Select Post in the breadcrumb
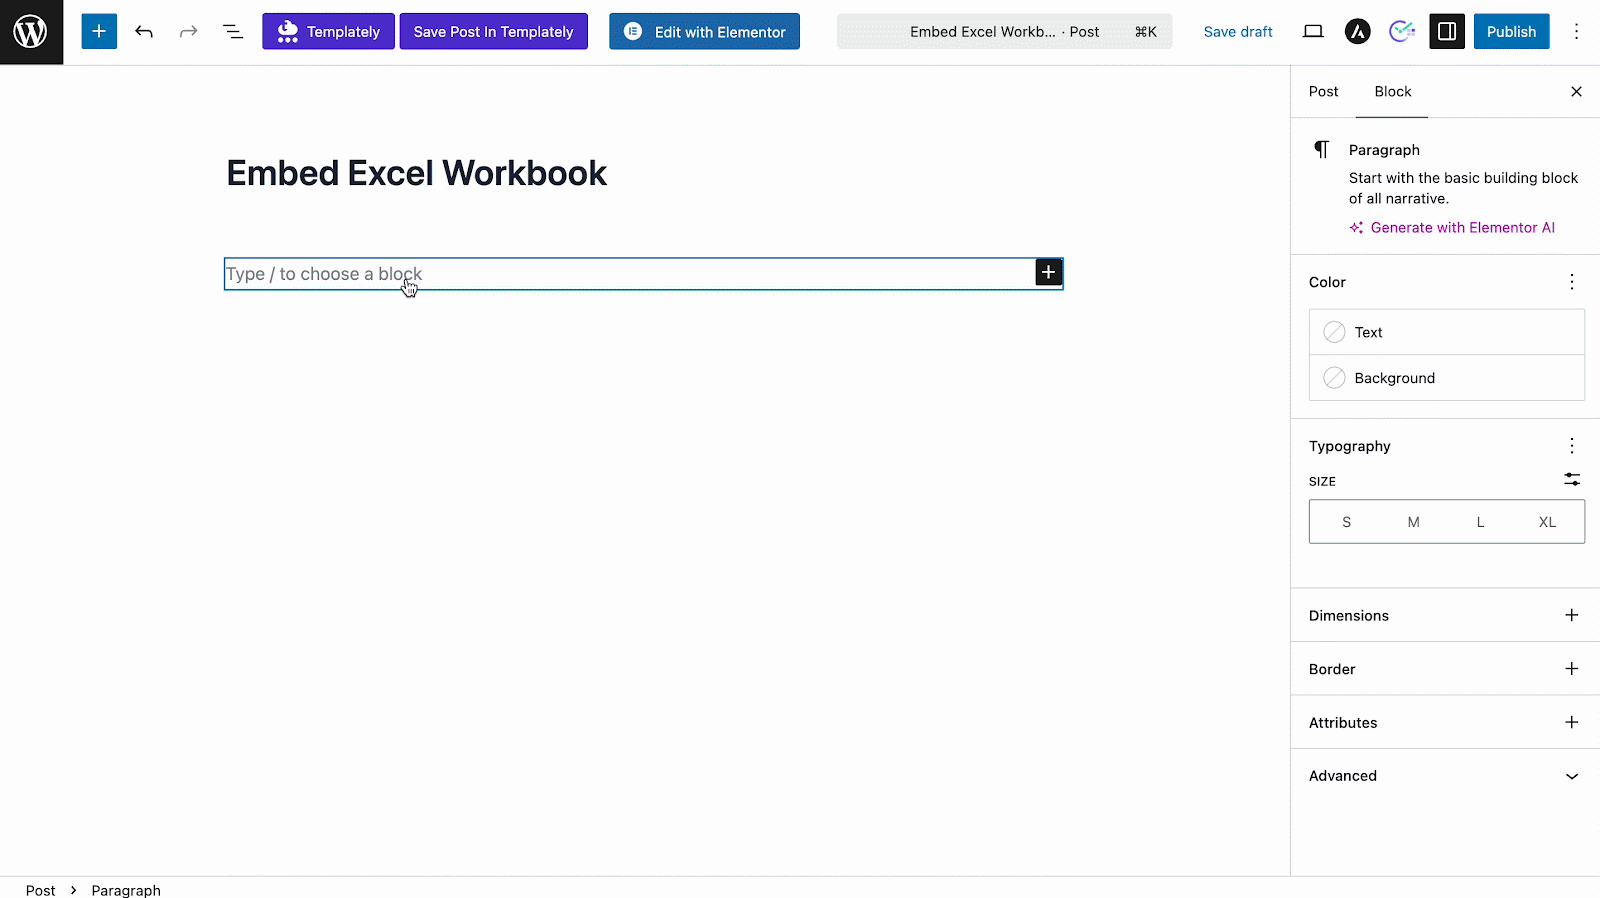 (41, 890)
